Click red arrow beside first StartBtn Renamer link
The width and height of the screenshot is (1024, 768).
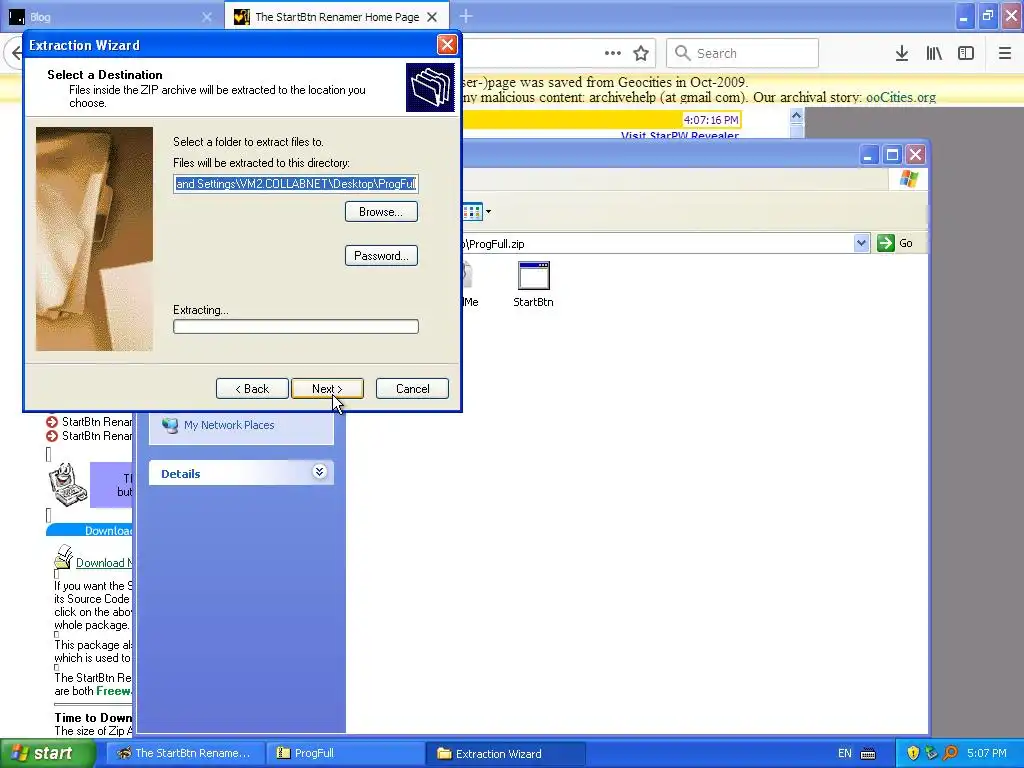[x=52, y=422]
